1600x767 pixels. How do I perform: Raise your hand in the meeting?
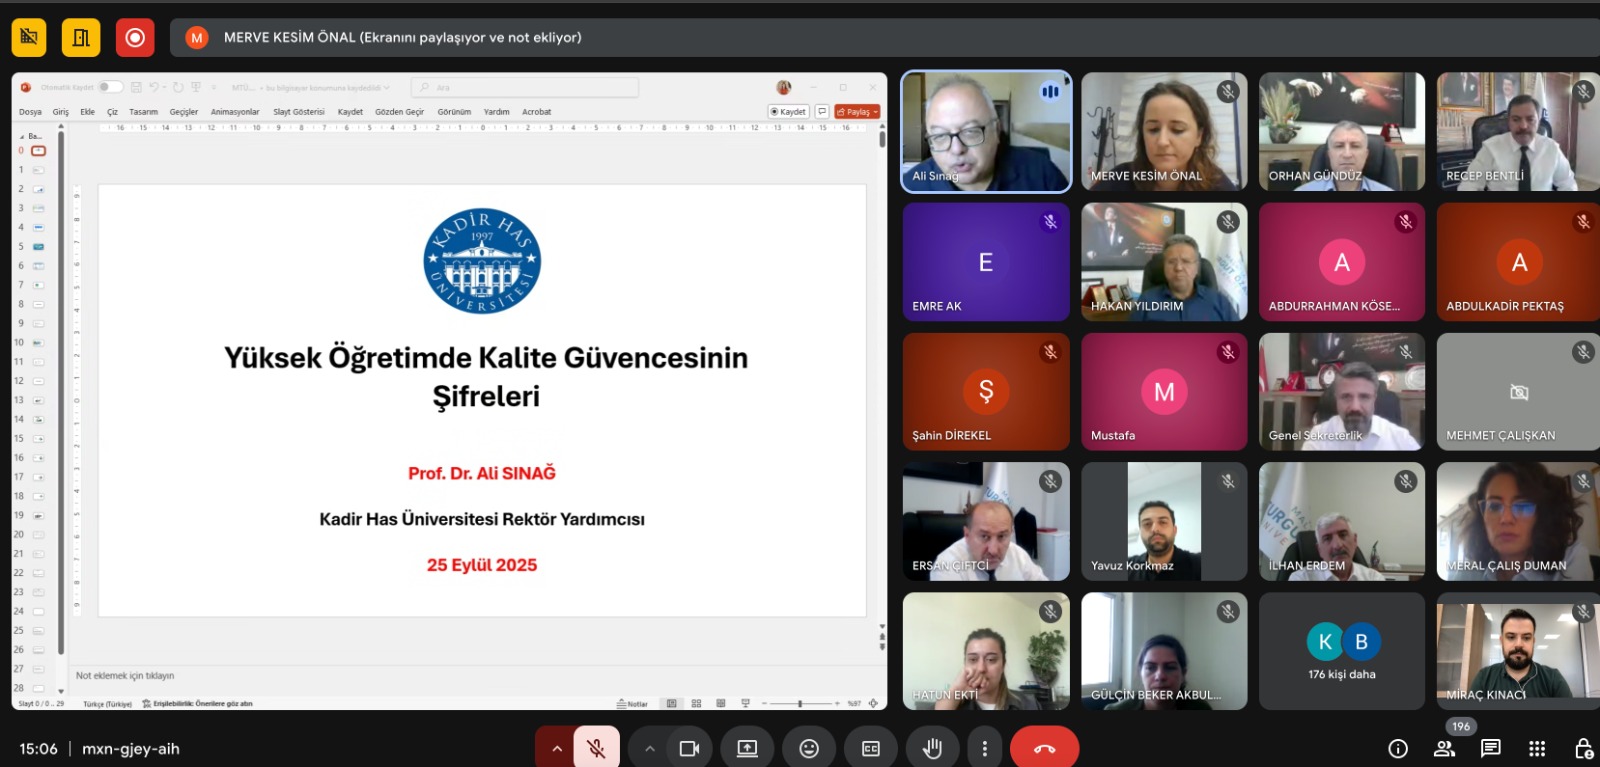click(932, 748)
